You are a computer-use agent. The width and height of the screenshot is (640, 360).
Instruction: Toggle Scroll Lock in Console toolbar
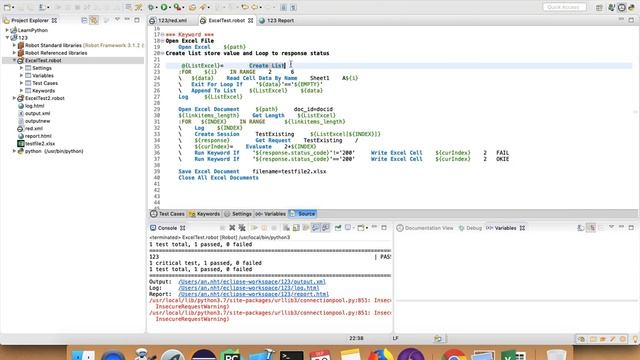tap(296, 228)
